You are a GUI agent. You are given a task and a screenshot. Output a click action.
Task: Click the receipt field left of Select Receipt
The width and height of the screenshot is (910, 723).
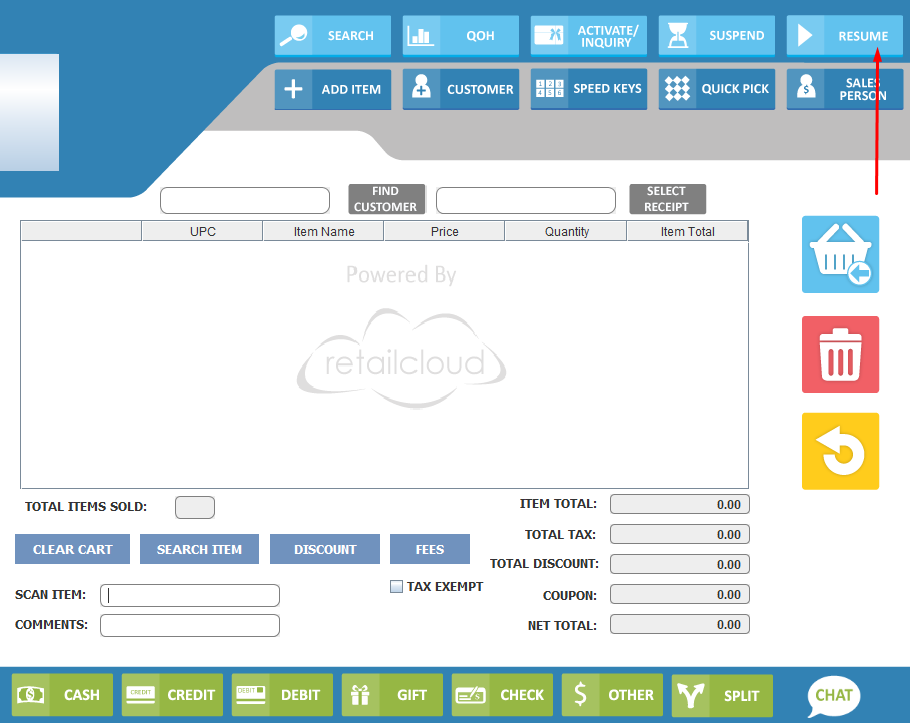[526, 201]
